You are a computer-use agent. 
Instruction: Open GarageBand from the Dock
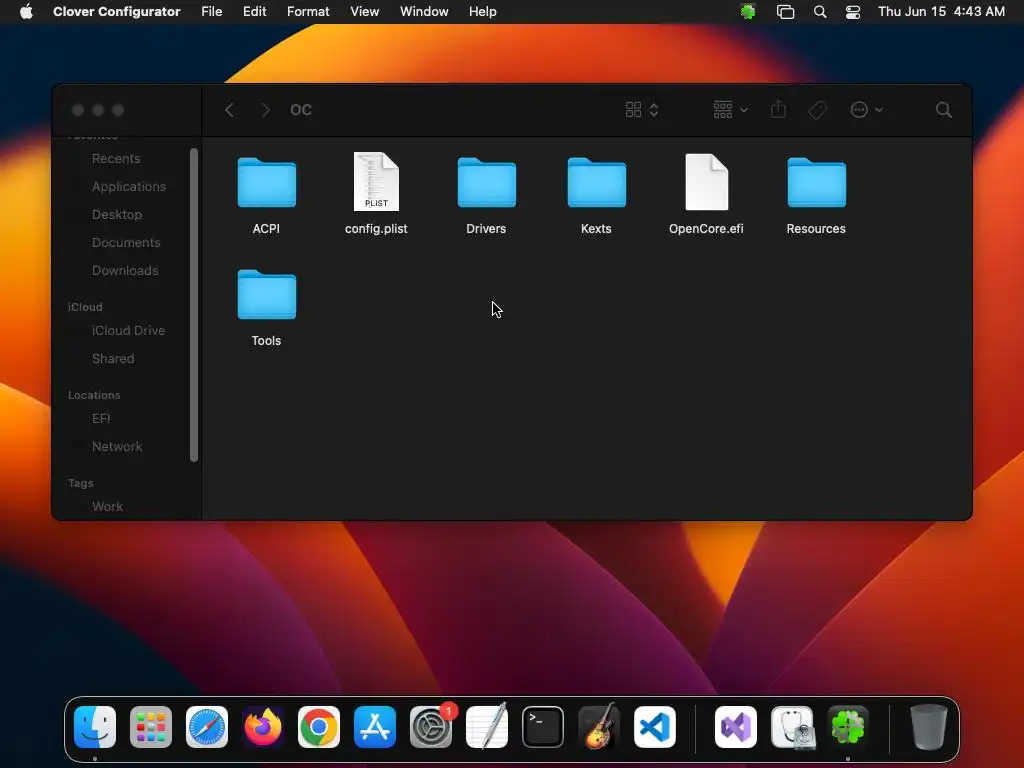click(x=599, y=727)
